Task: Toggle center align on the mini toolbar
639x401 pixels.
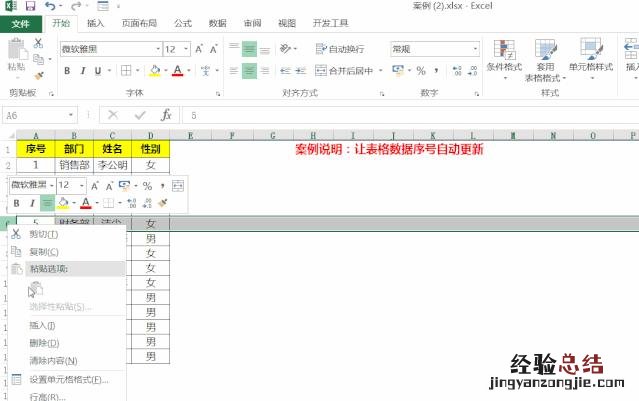Action: pyautogui.click(x=47, y=203)
